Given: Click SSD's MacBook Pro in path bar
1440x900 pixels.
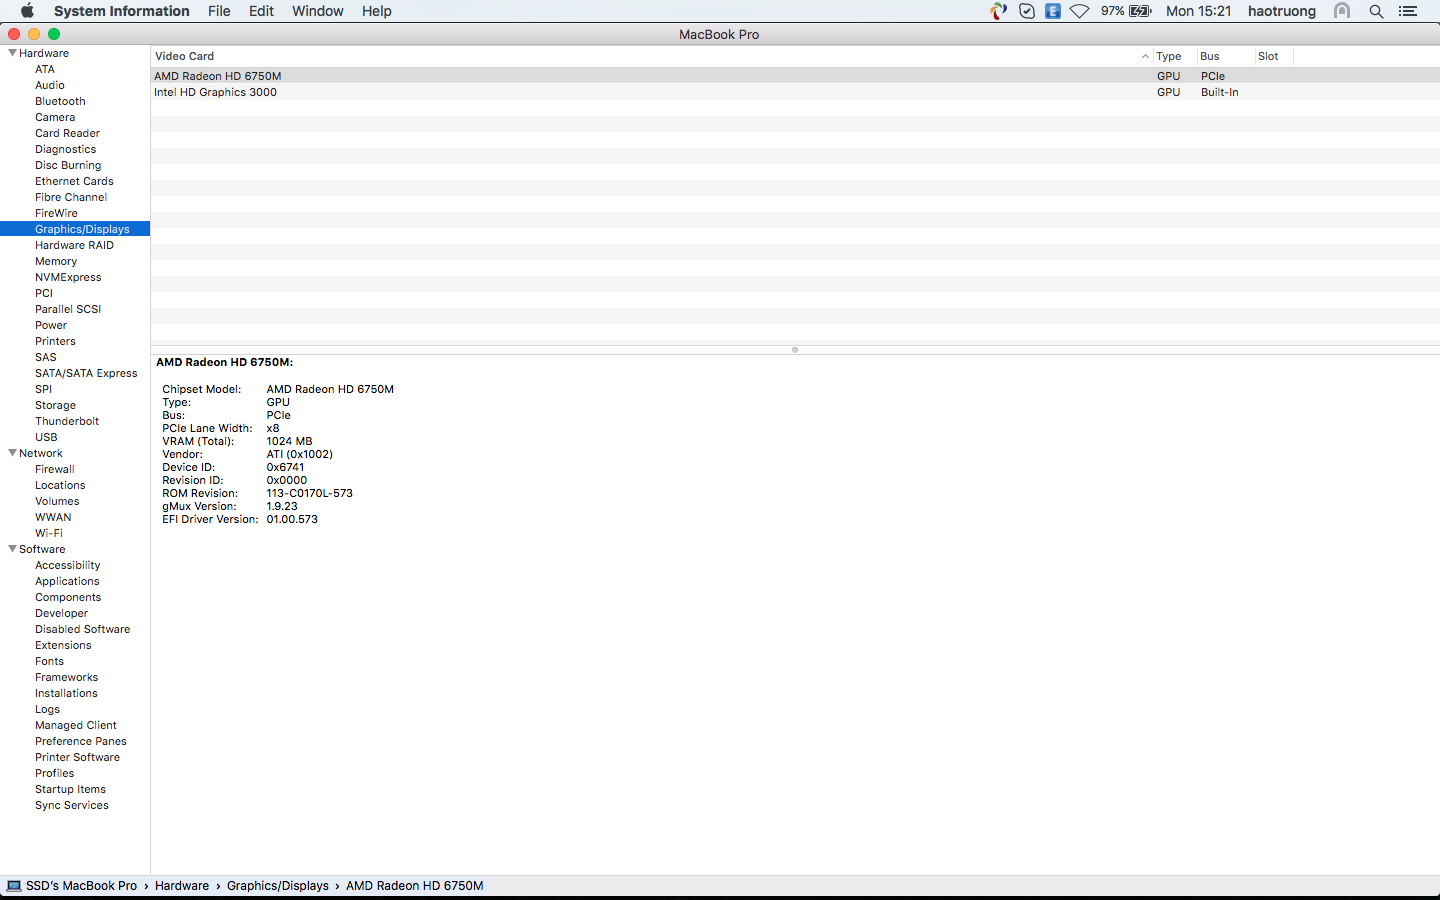Looking at the screenshot, I should 81,886.
